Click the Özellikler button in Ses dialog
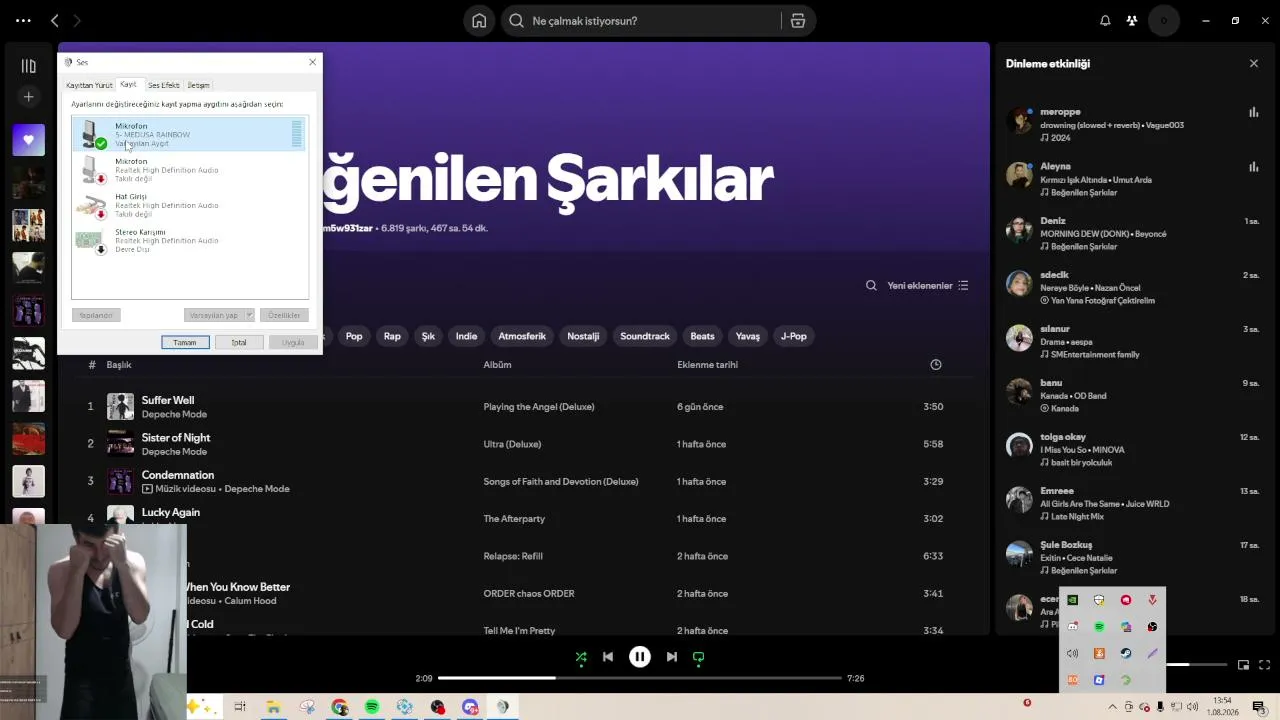Viewport: 1280px width, 720px height. click(284, 316)
